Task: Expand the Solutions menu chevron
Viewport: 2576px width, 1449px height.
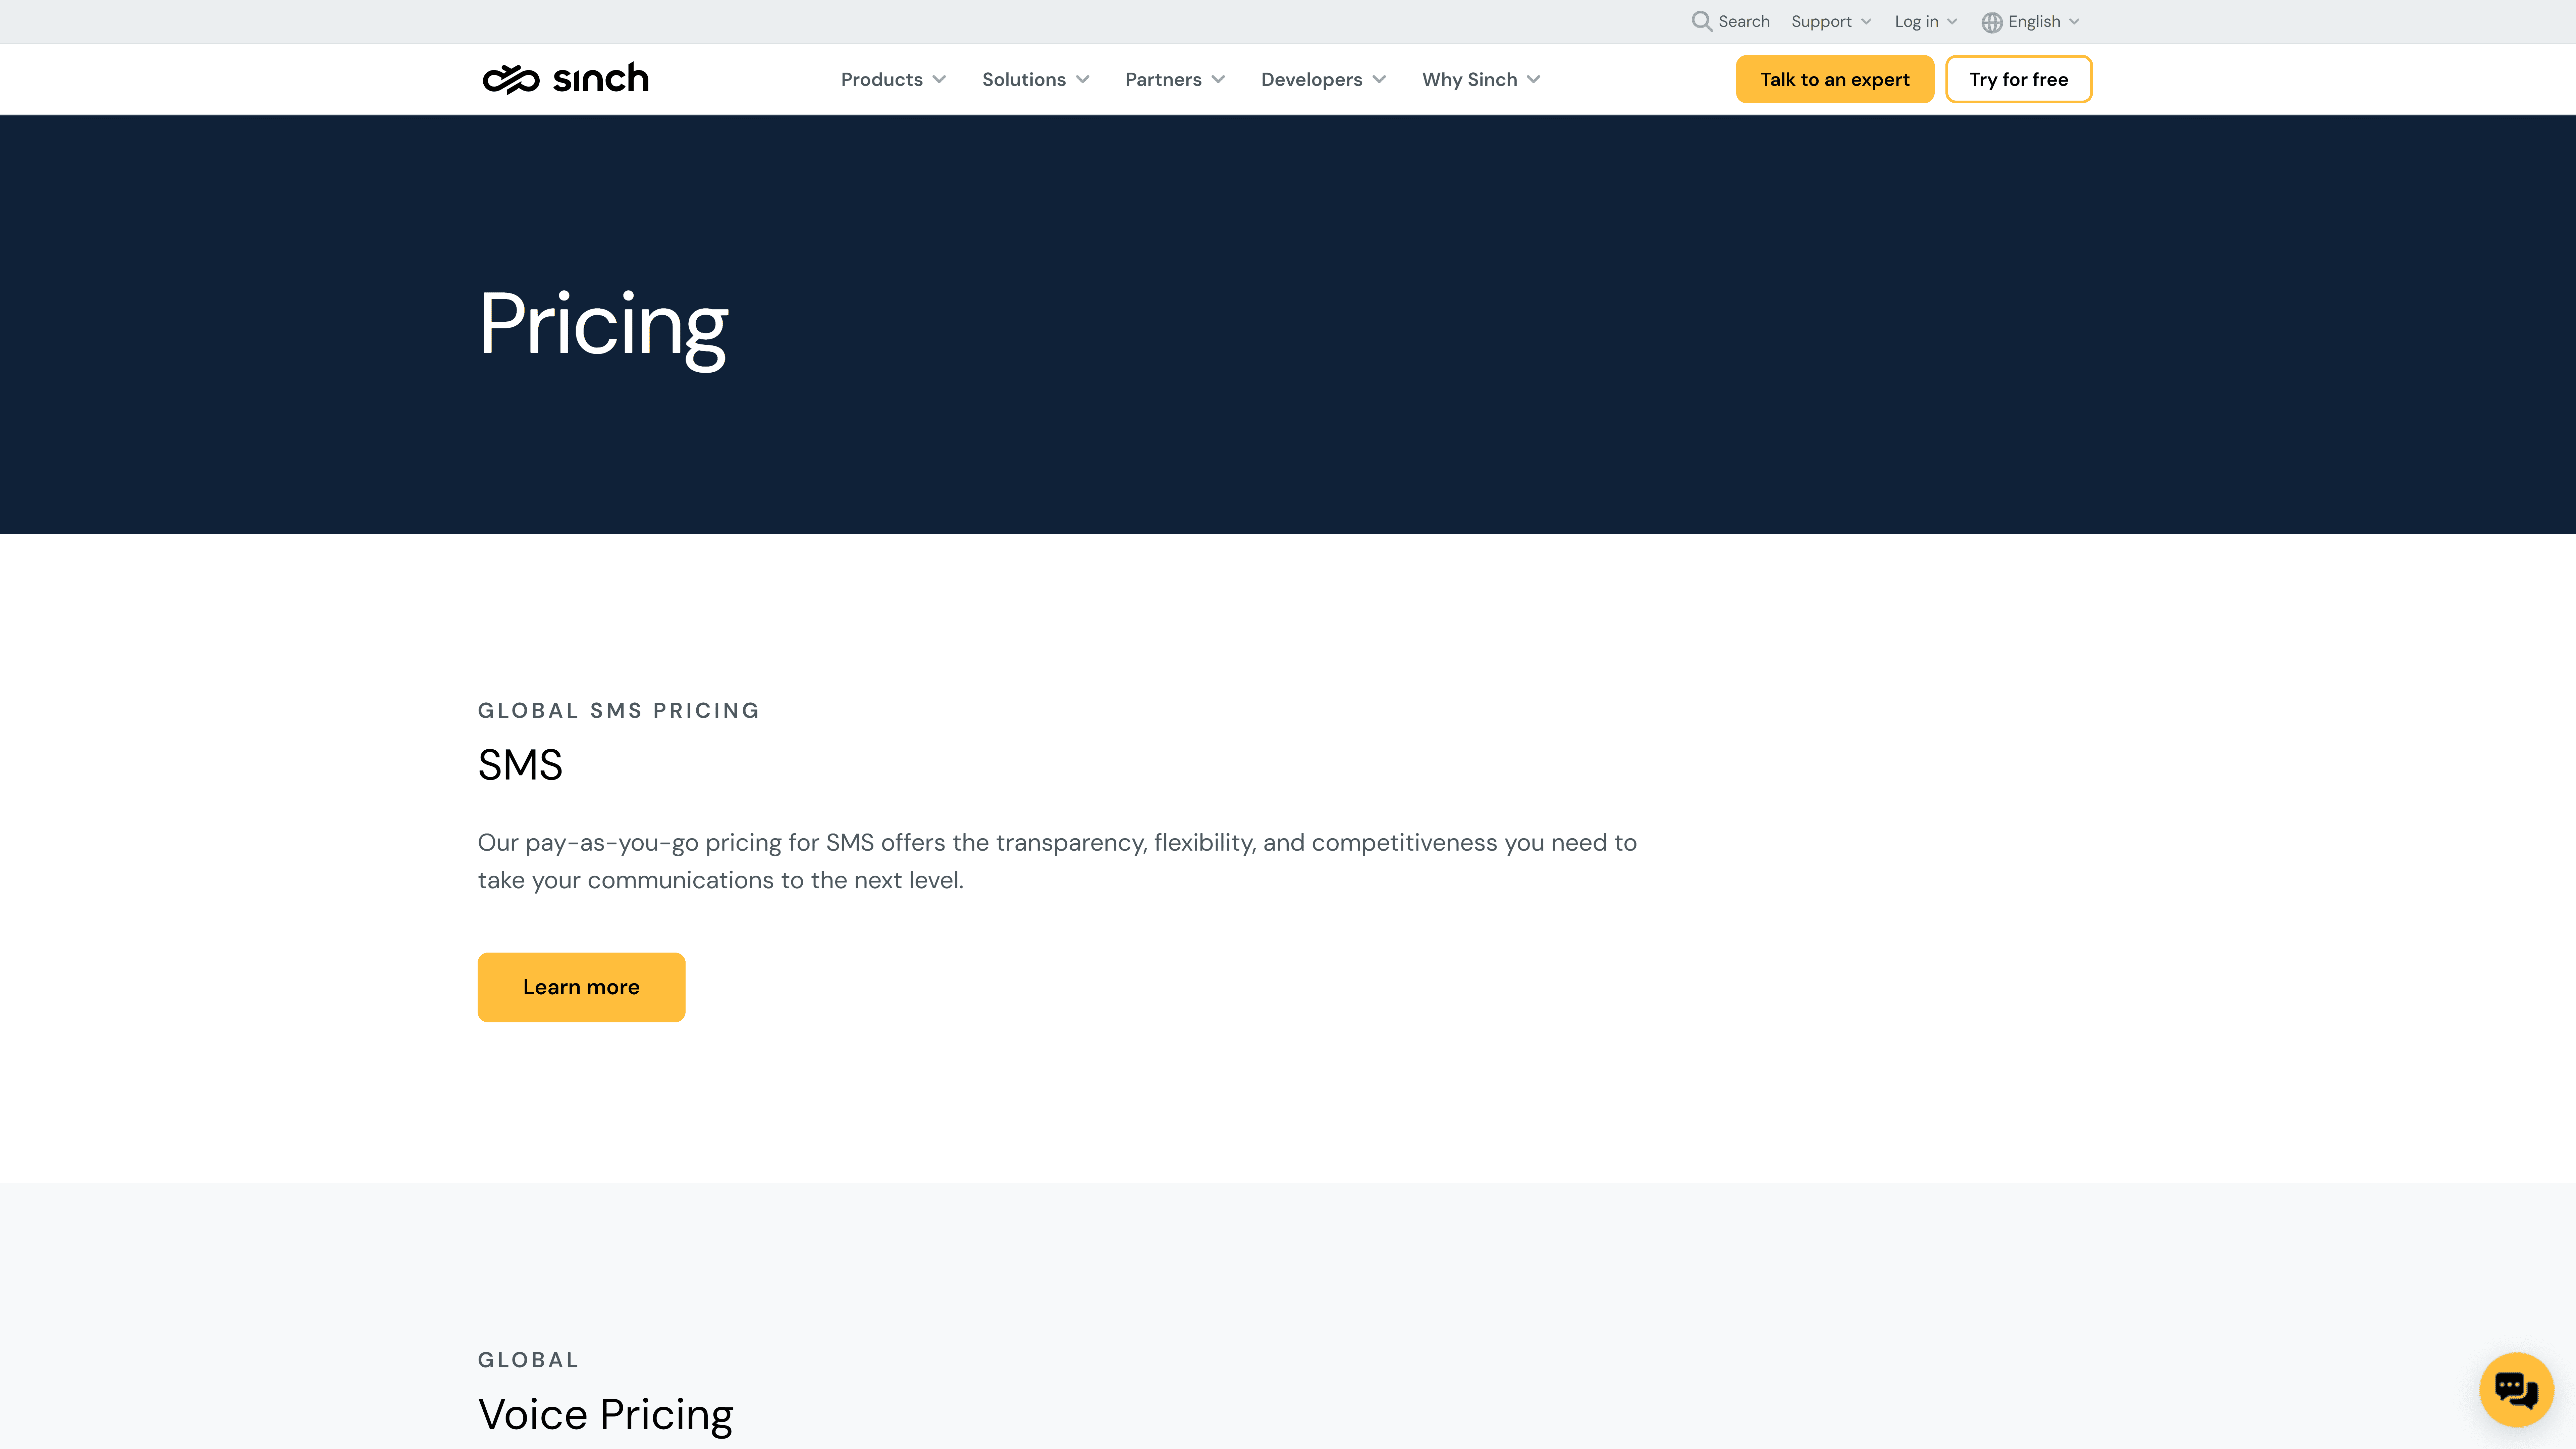Action: pyautogui.click(x=1083, y=79)
